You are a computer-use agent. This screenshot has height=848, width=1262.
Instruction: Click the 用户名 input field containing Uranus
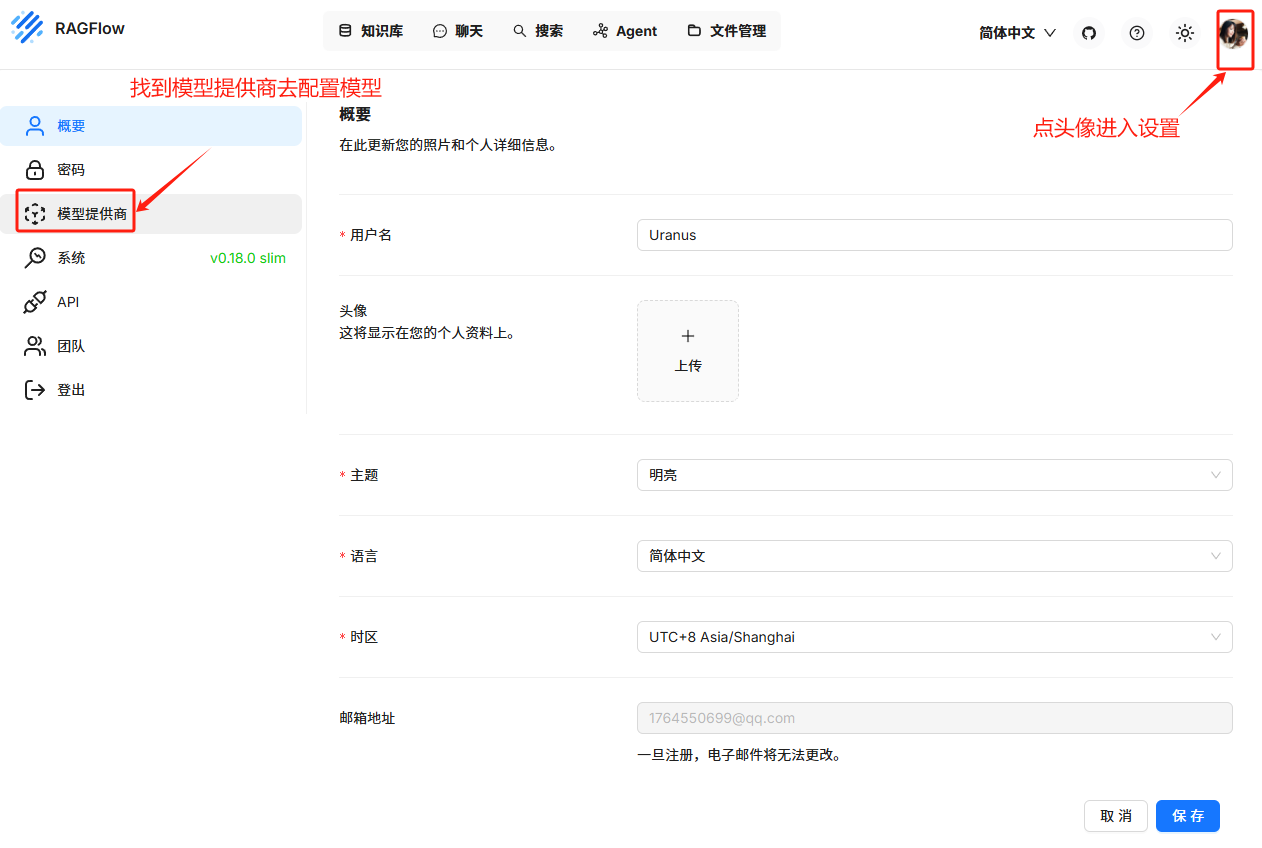coord(935,235)
